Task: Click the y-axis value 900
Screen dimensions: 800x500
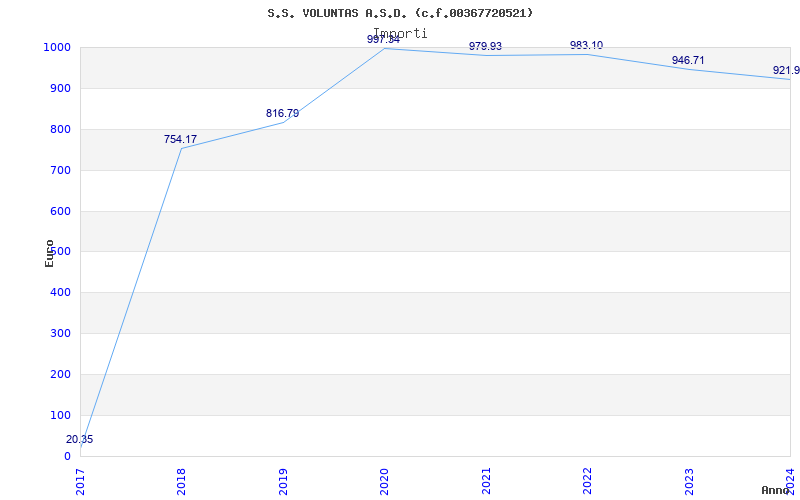Action: coord(60,88)
